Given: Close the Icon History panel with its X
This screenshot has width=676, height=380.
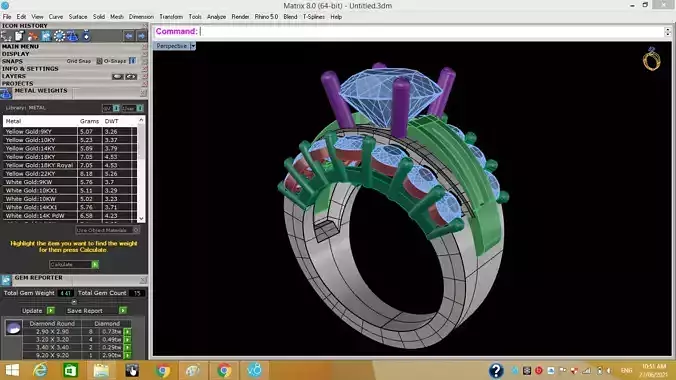Looking at the screenshot, I should pos(145,26).
